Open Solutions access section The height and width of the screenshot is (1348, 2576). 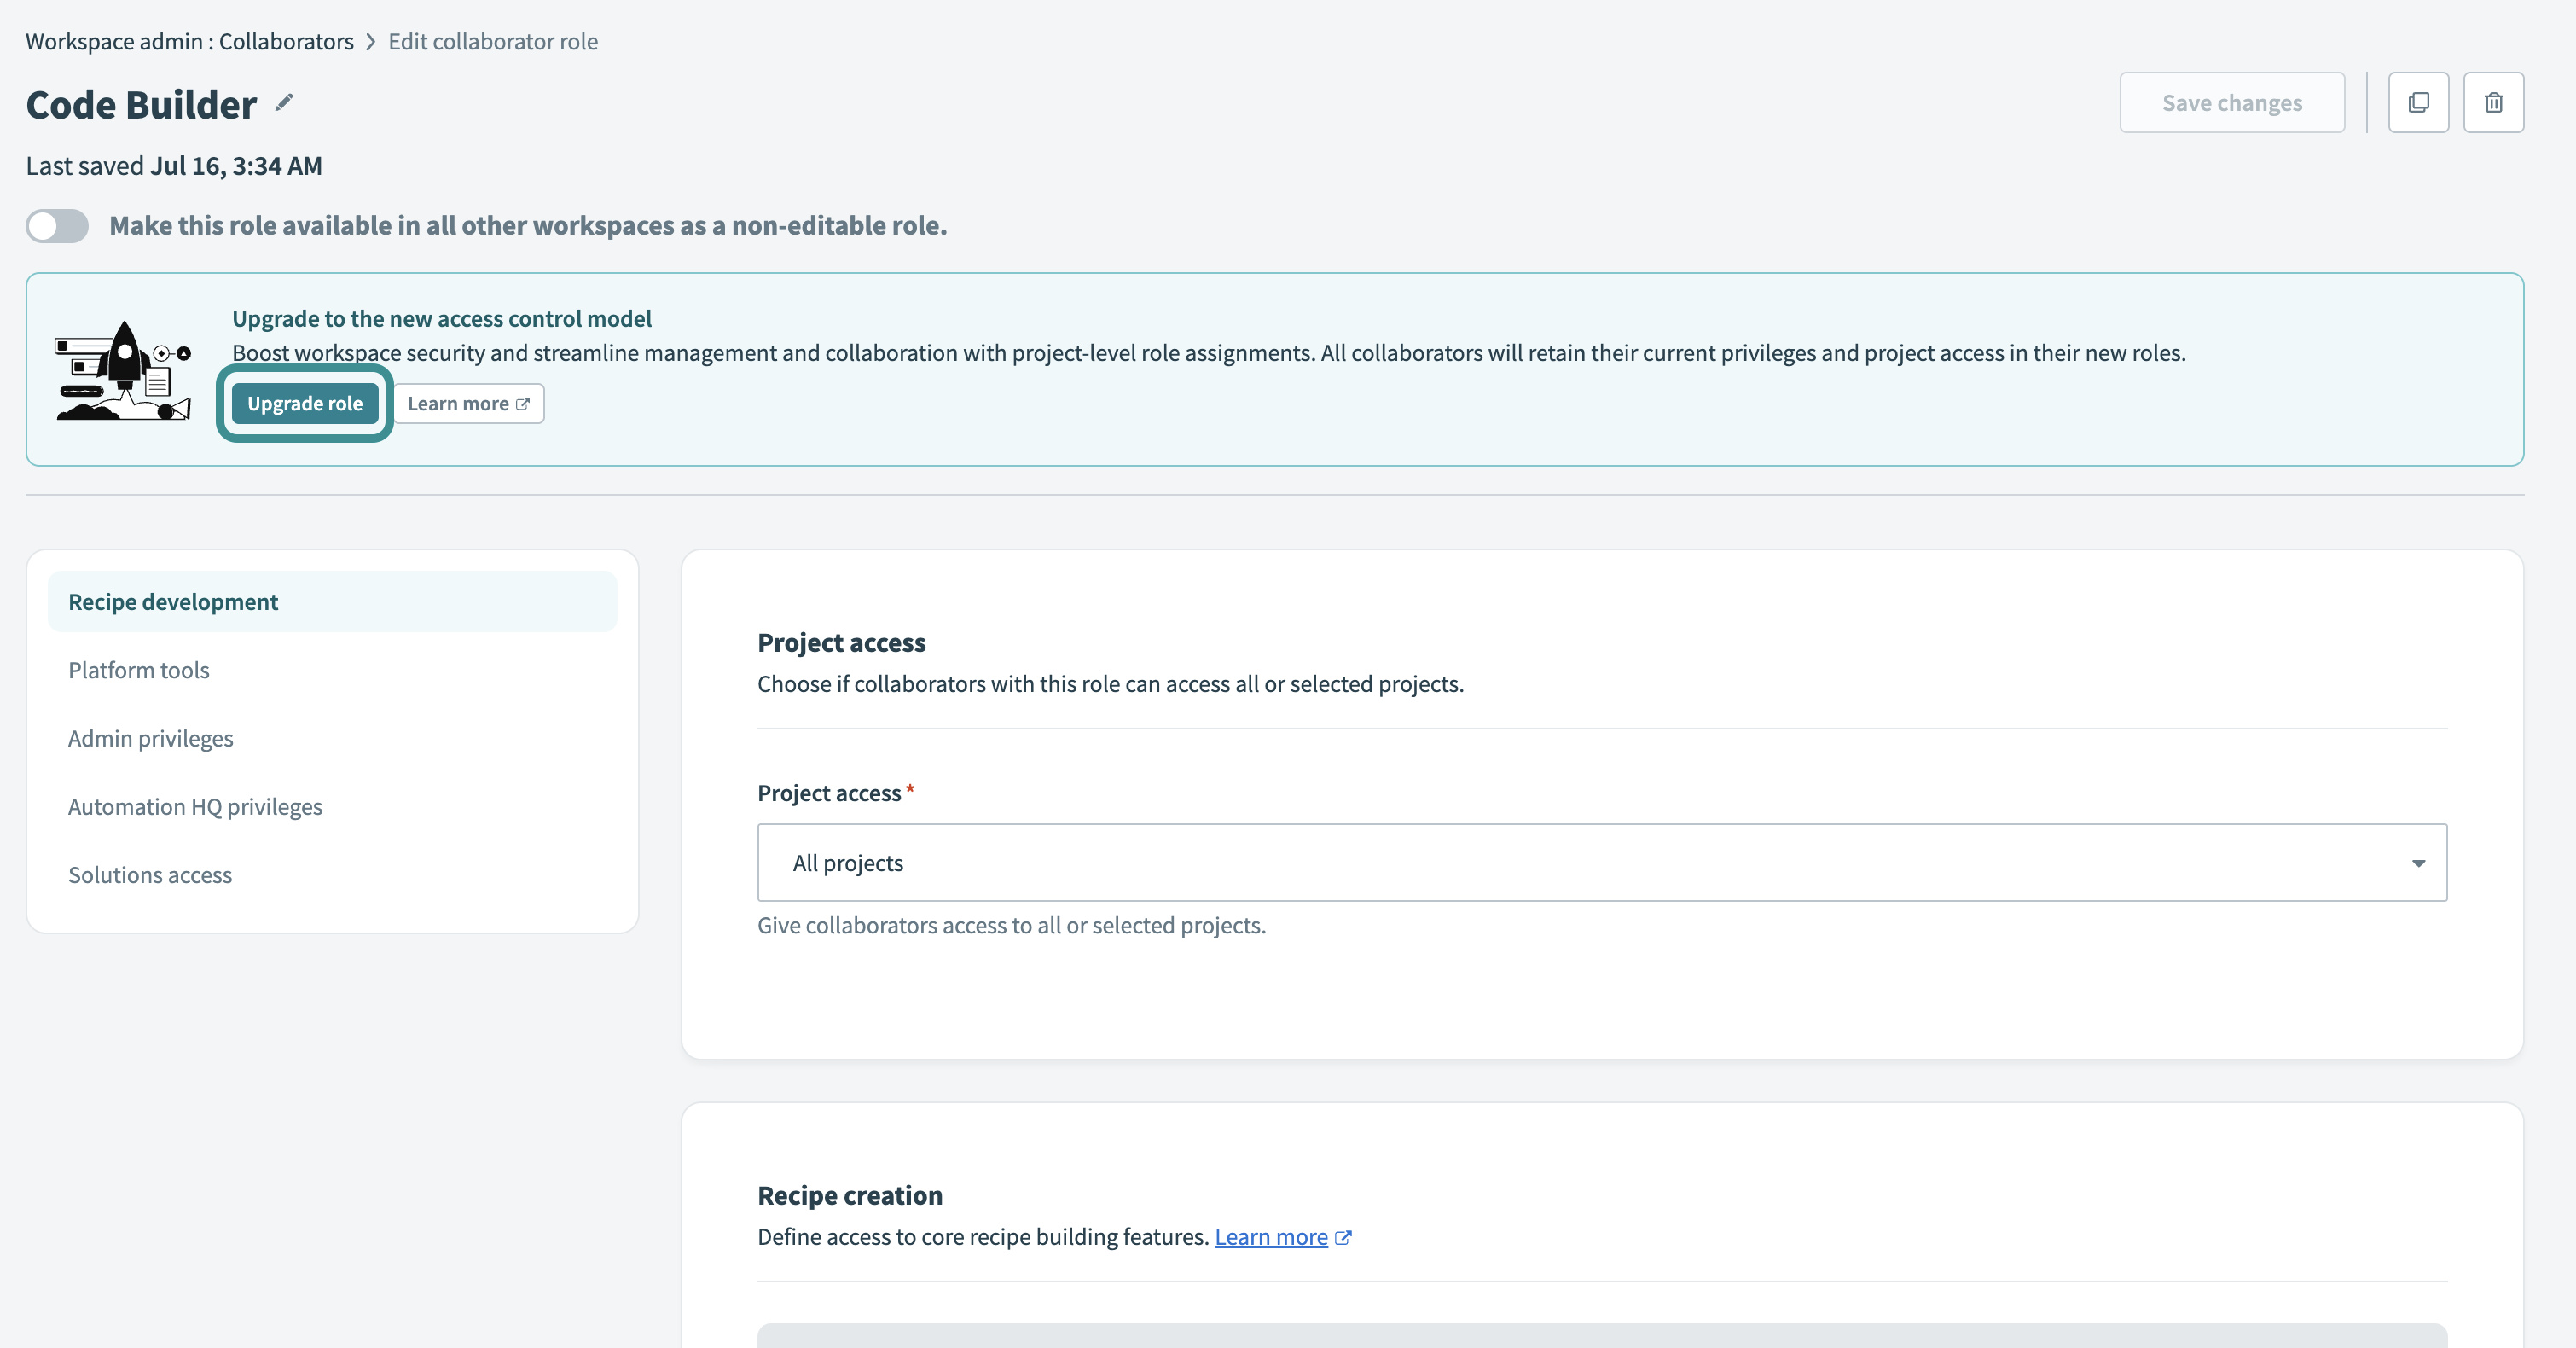[x=150, y=875]
